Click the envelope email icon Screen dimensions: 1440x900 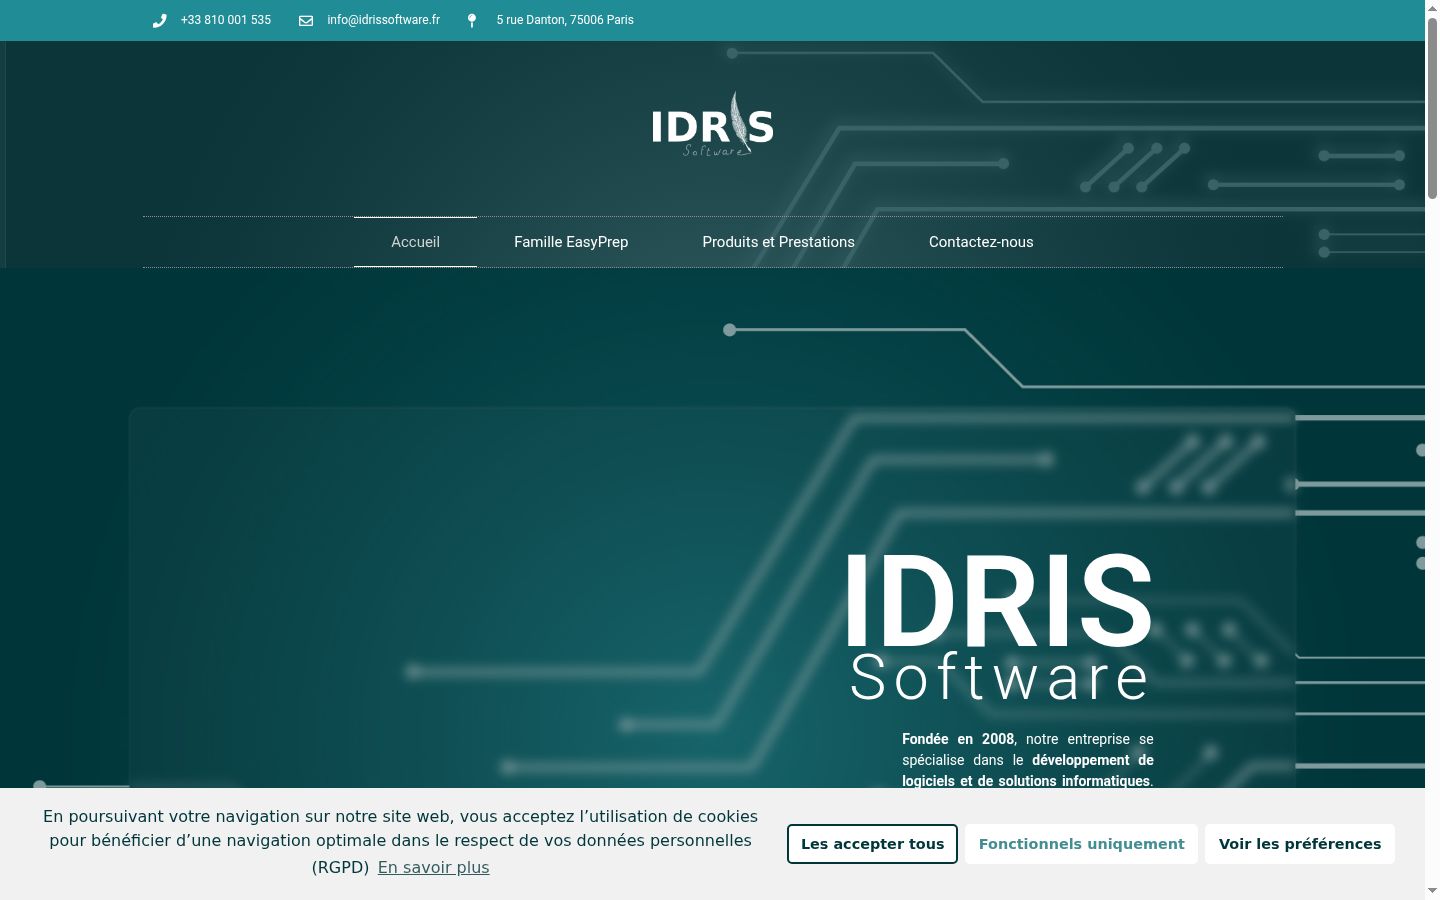306,20
